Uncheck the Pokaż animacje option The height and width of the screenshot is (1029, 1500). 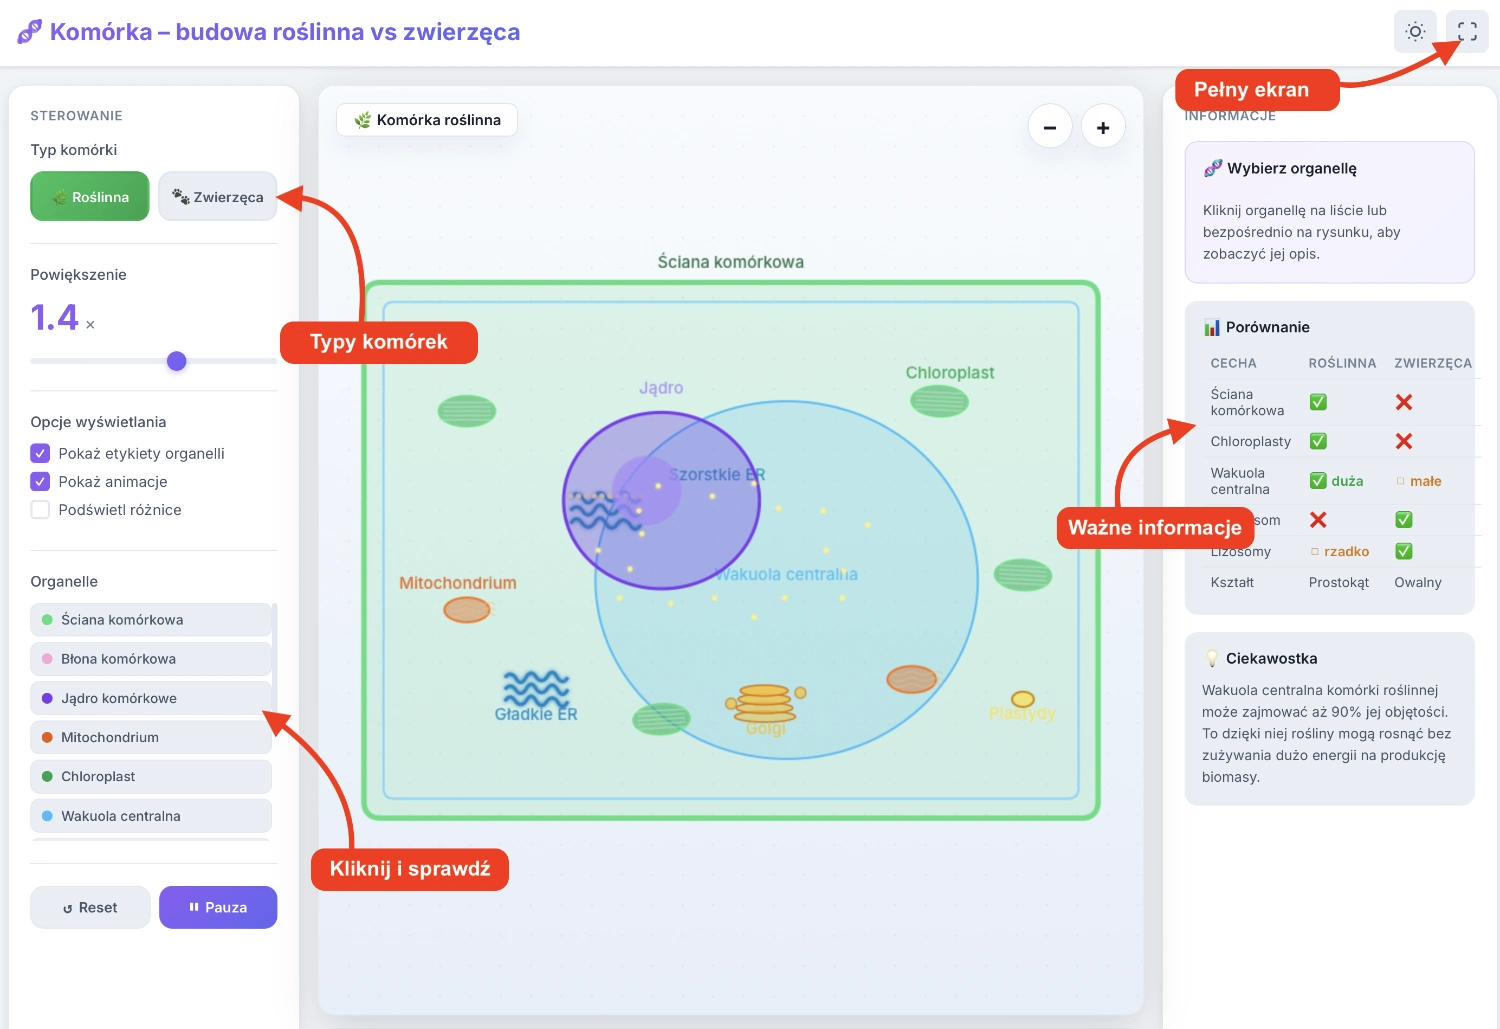pos(40,481)
